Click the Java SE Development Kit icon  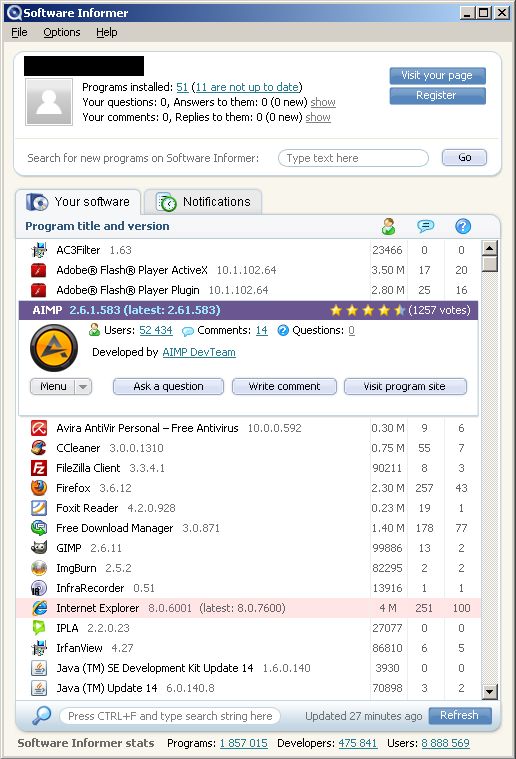[x=39, y=668]
